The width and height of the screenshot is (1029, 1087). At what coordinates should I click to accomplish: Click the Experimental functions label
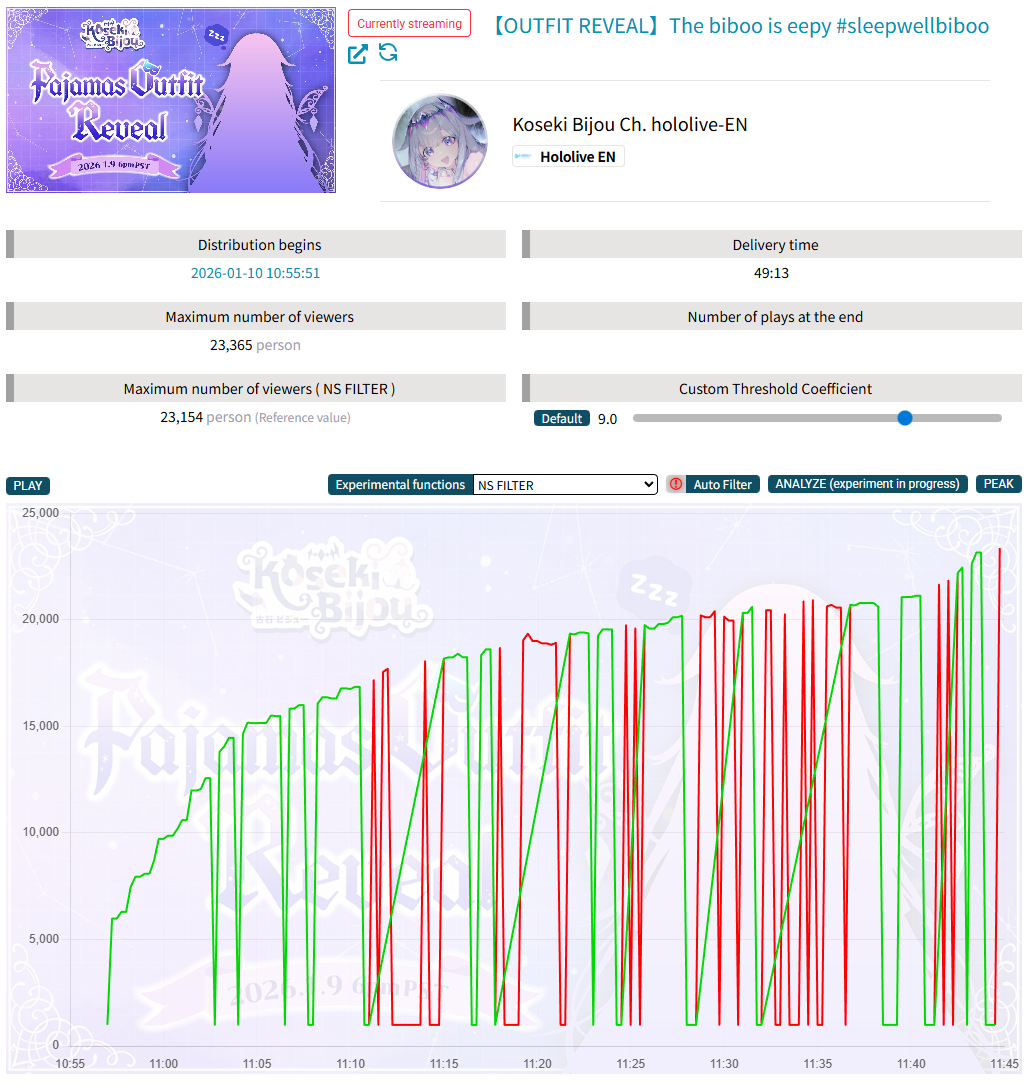(x=400, y=485)
